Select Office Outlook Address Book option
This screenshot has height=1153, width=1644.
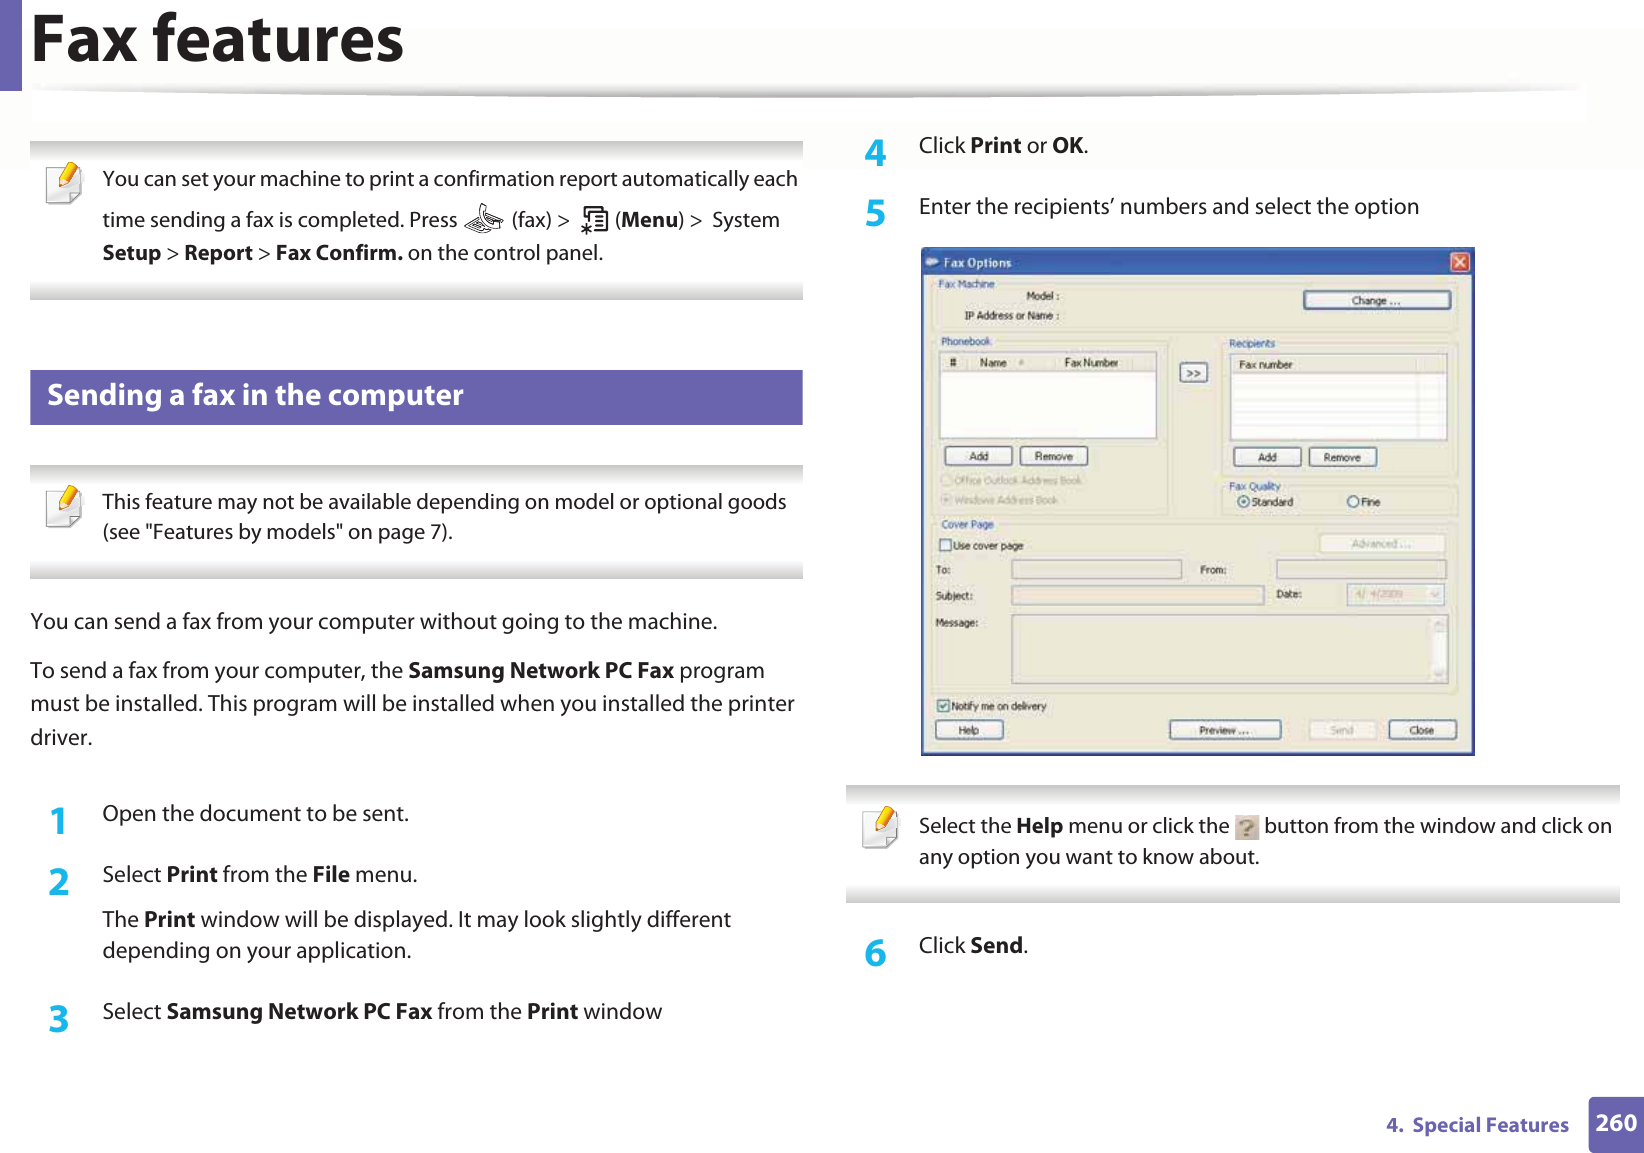pyautogui.click(x=1012, y=480)
